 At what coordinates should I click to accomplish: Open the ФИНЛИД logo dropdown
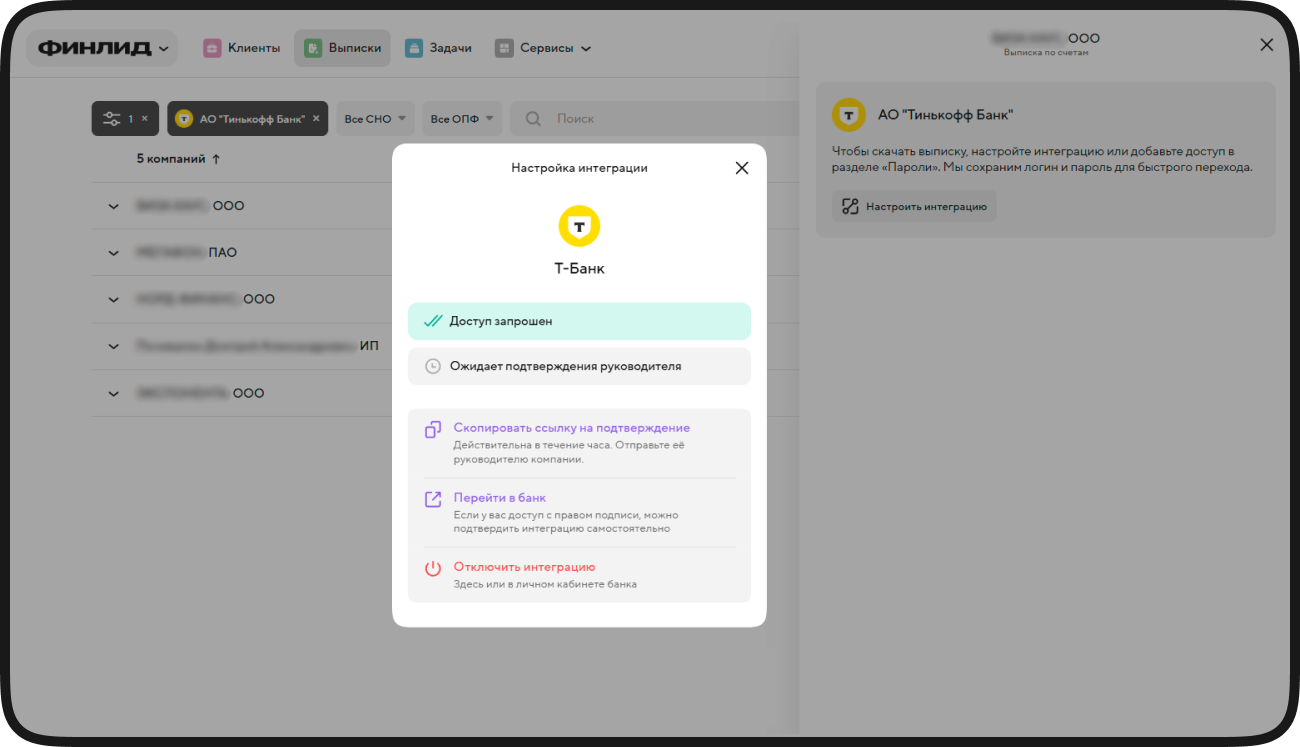[x=102, y=48]
